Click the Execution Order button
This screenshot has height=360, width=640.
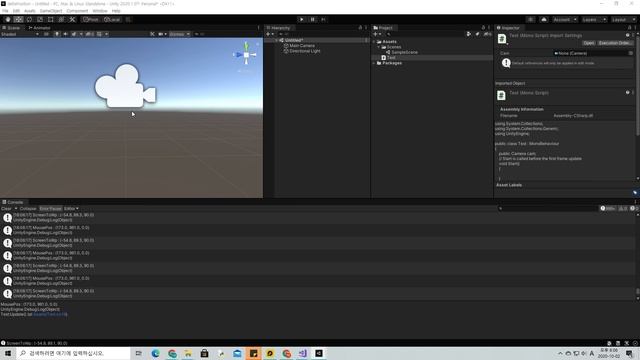615,43
